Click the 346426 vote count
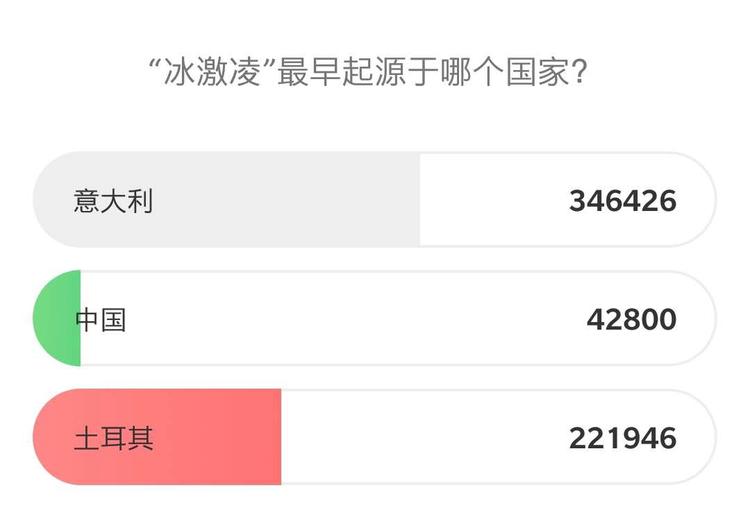Screen dimensions: 750x508 pyautogui.click(x=622, y=201)
